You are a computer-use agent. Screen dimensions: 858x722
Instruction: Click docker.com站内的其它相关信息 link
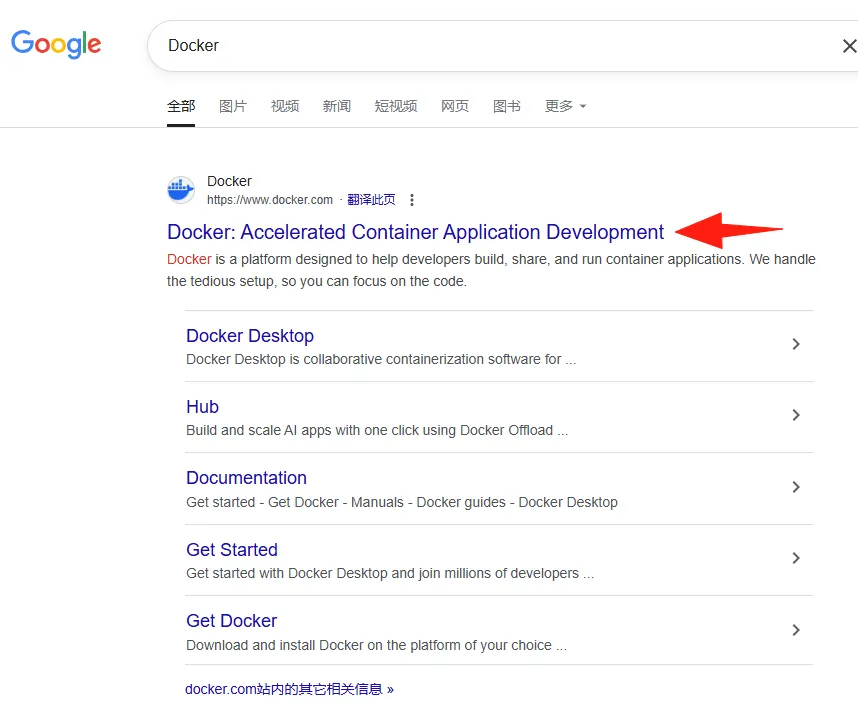(289, 689)
